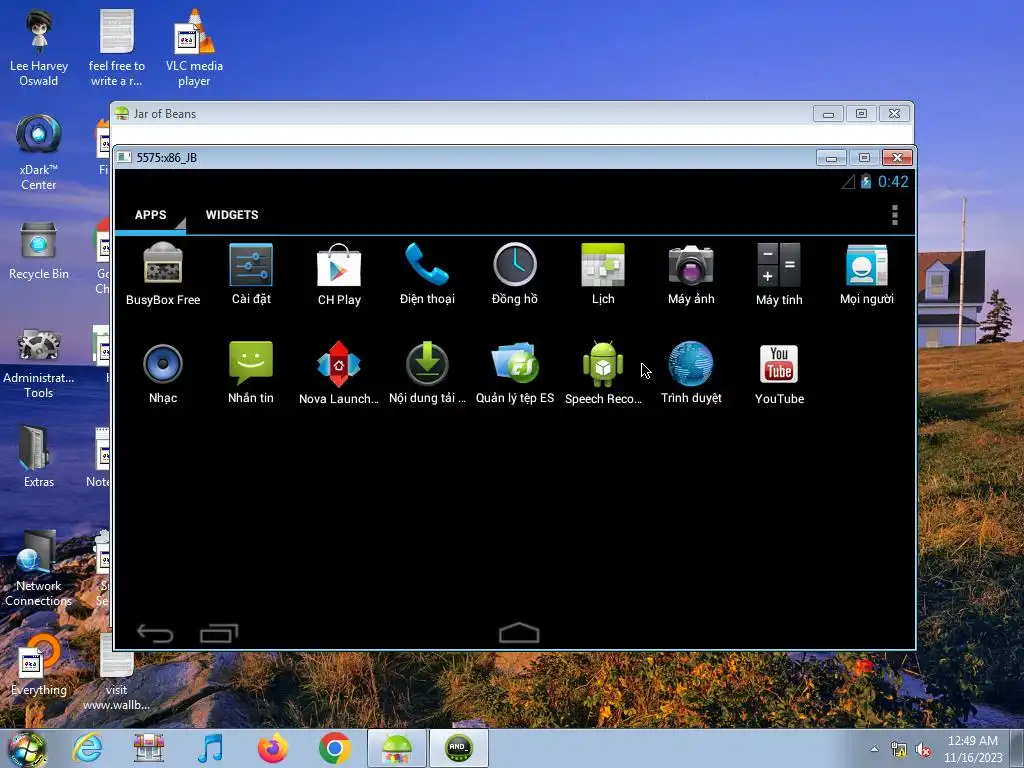
Task: Select the Everything desktop shortcut
Action: (x=39, y=665)
